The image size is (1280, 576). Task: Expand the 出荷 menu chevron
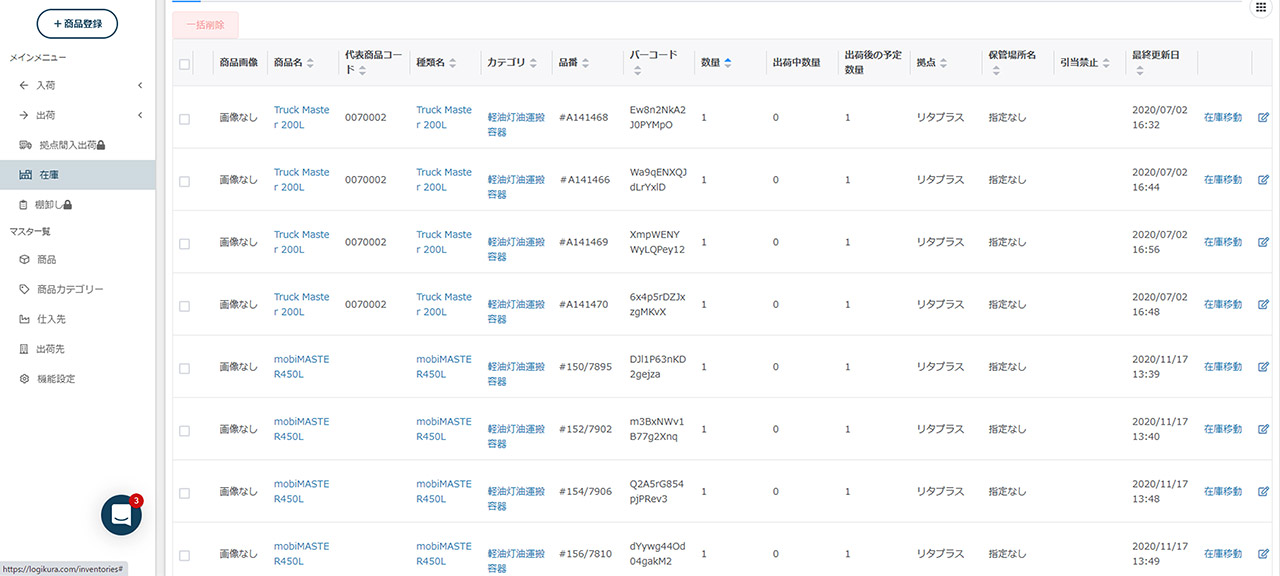(140, 115)
